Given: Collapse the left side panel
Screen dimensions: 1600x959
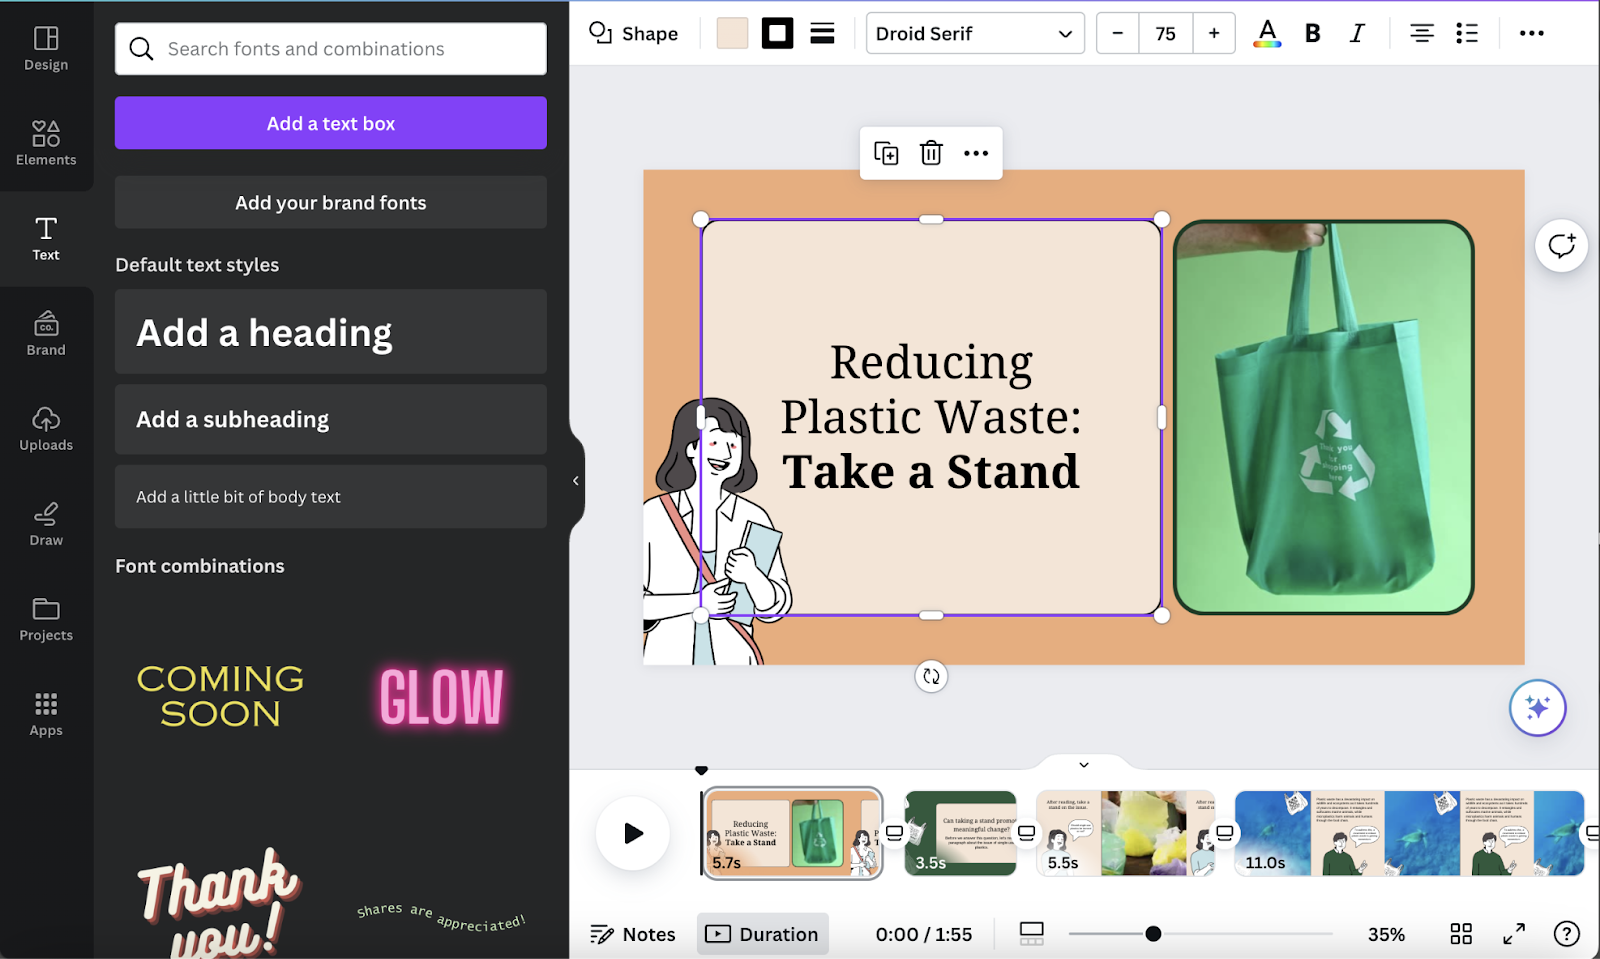Looking at the screenshot, I should click(576, 481).
